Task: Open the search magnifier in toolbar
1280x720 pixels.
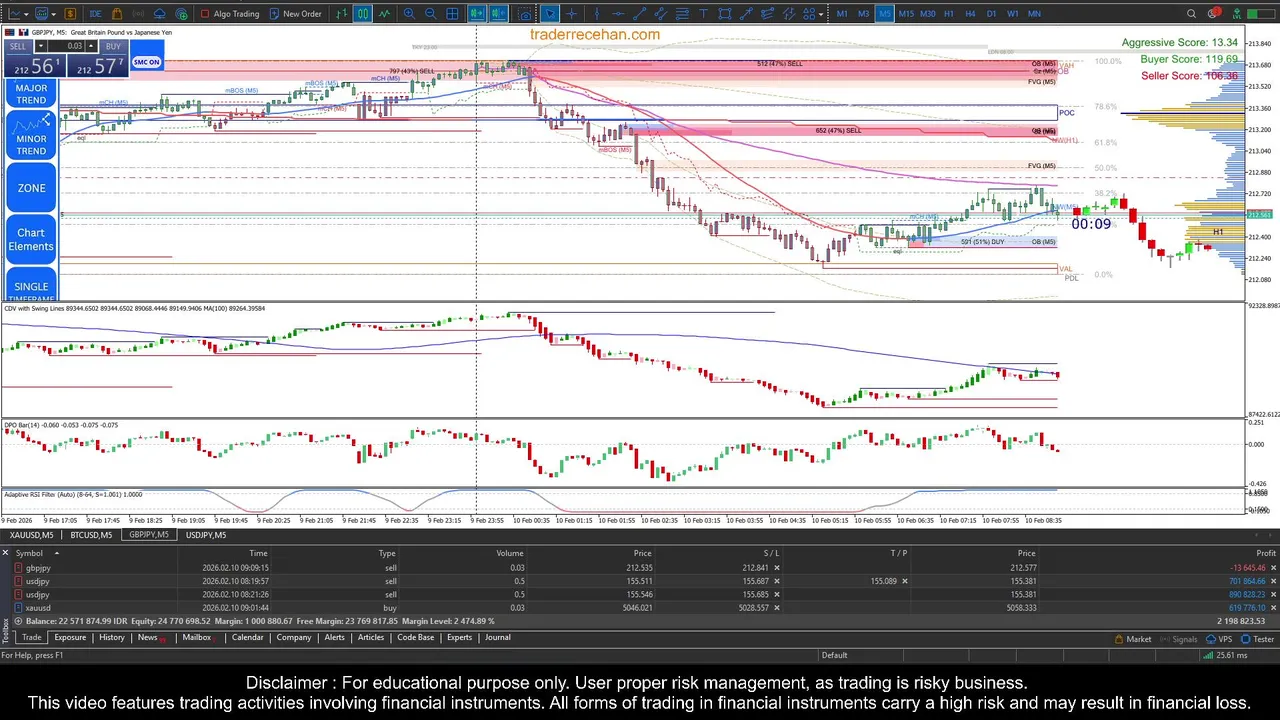Action: [x=1191, y=14]
